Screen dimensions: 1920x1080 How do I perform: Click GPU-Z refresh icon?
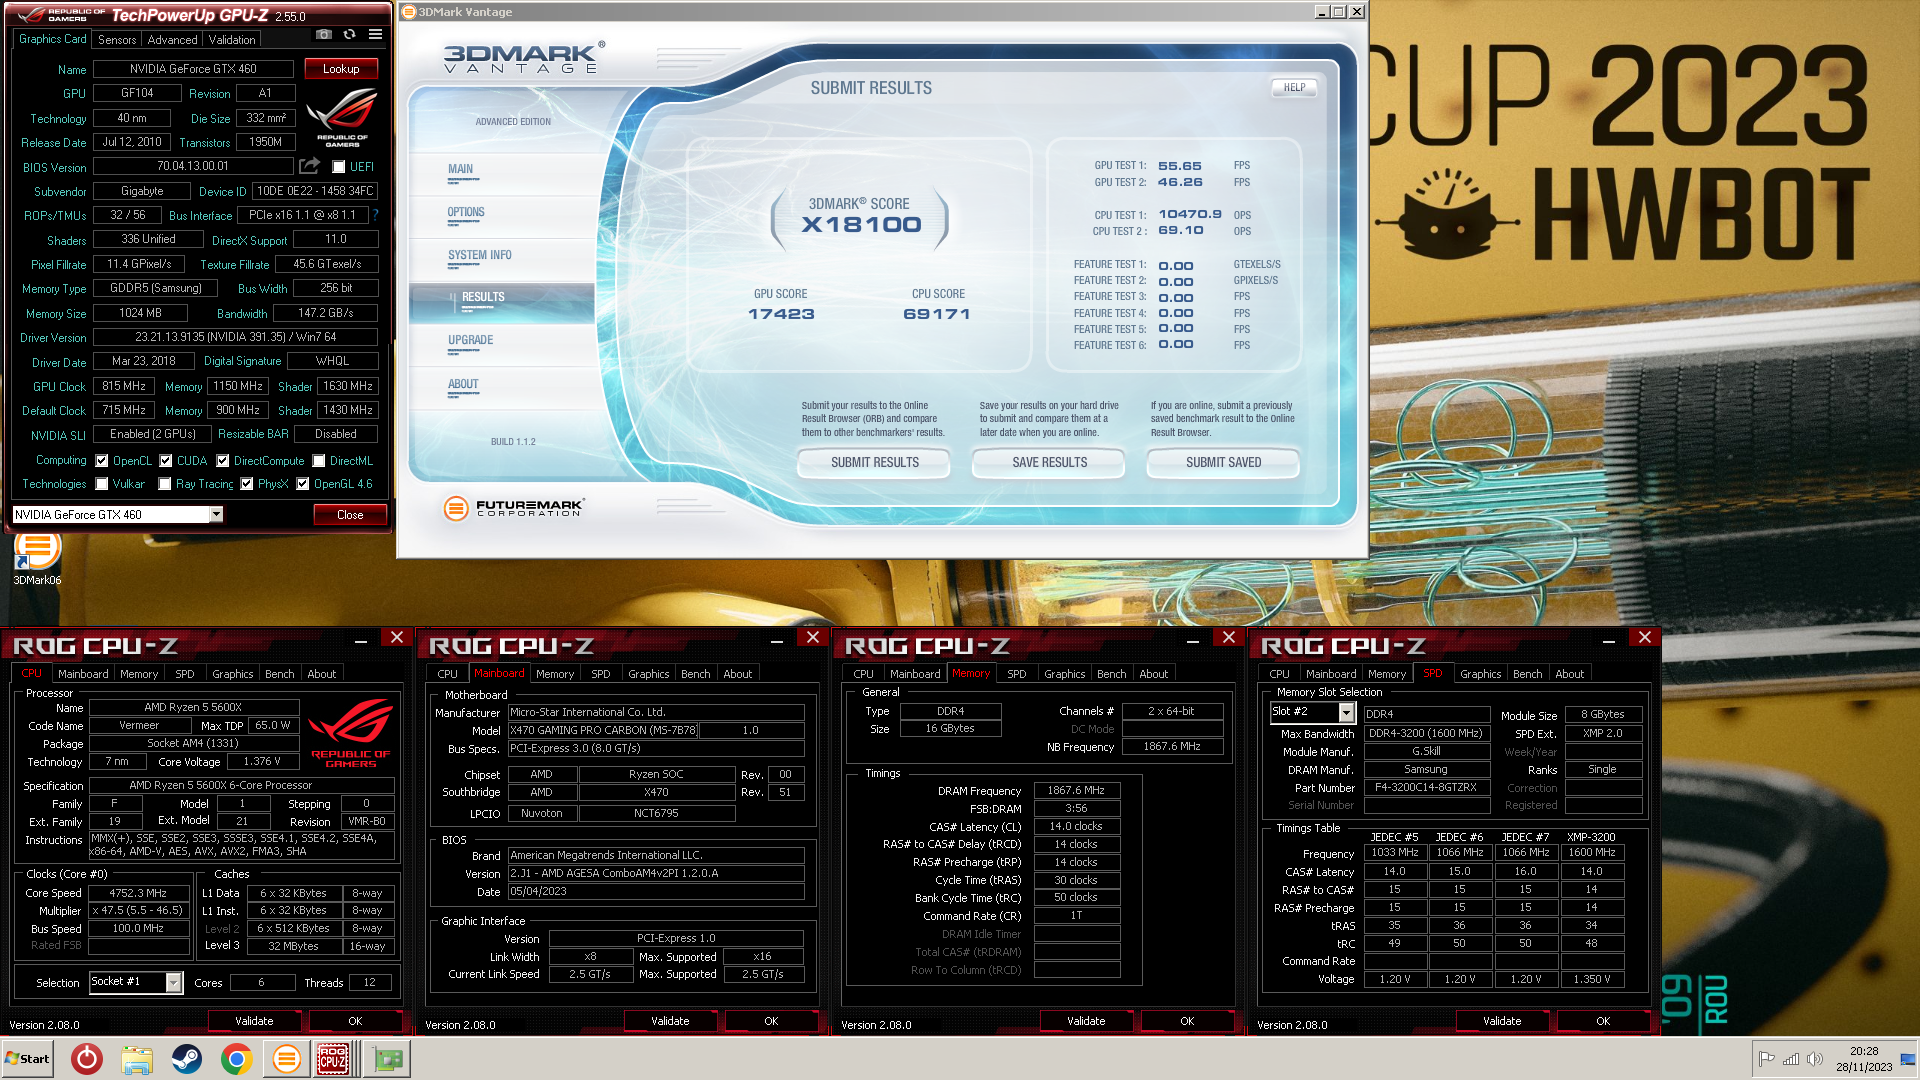tap(349, 35)
